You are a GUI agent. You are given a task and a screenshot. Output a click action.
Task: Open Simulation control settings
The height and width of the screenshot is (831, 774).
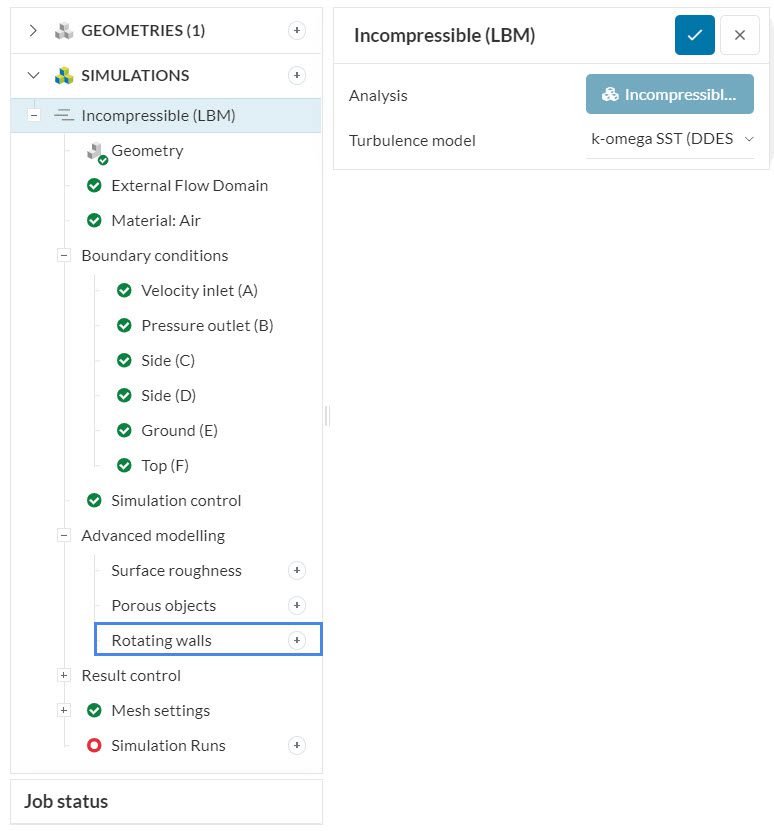click(176, 500)
